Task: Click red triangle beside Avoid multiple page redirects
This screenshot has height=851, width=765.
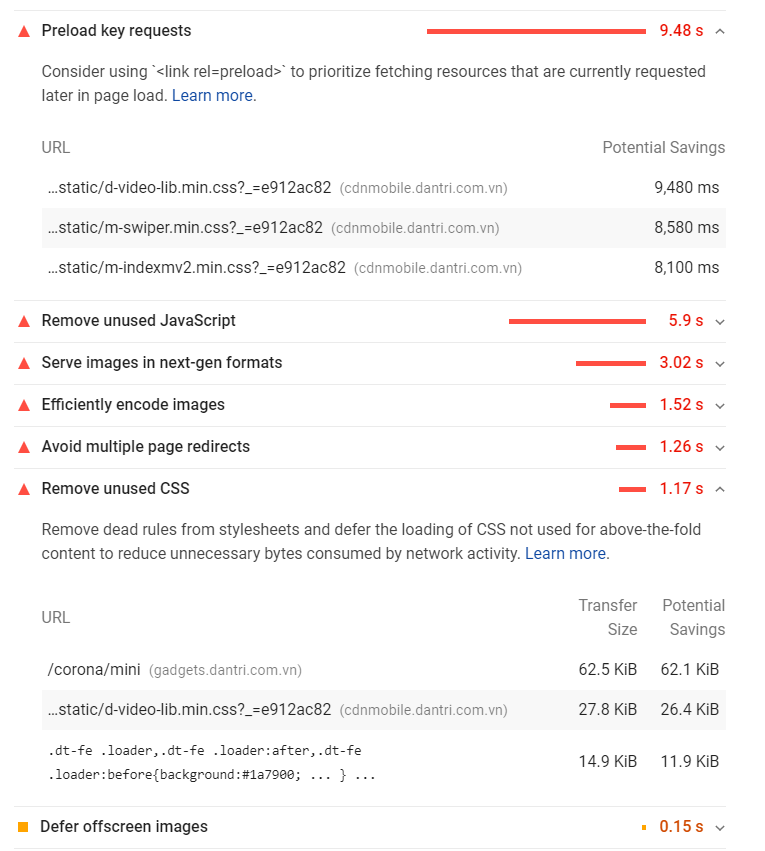Action: click(24, 447)
